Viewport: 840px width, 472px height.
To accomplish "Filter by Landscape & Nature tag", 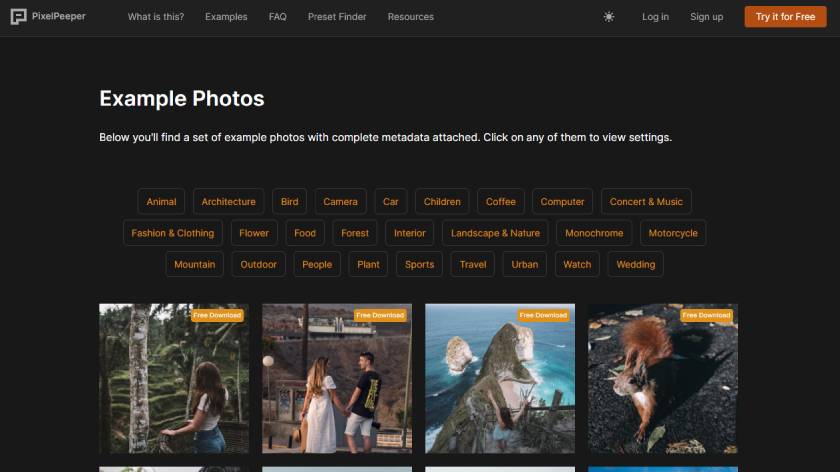I will [x=495, y=233].
